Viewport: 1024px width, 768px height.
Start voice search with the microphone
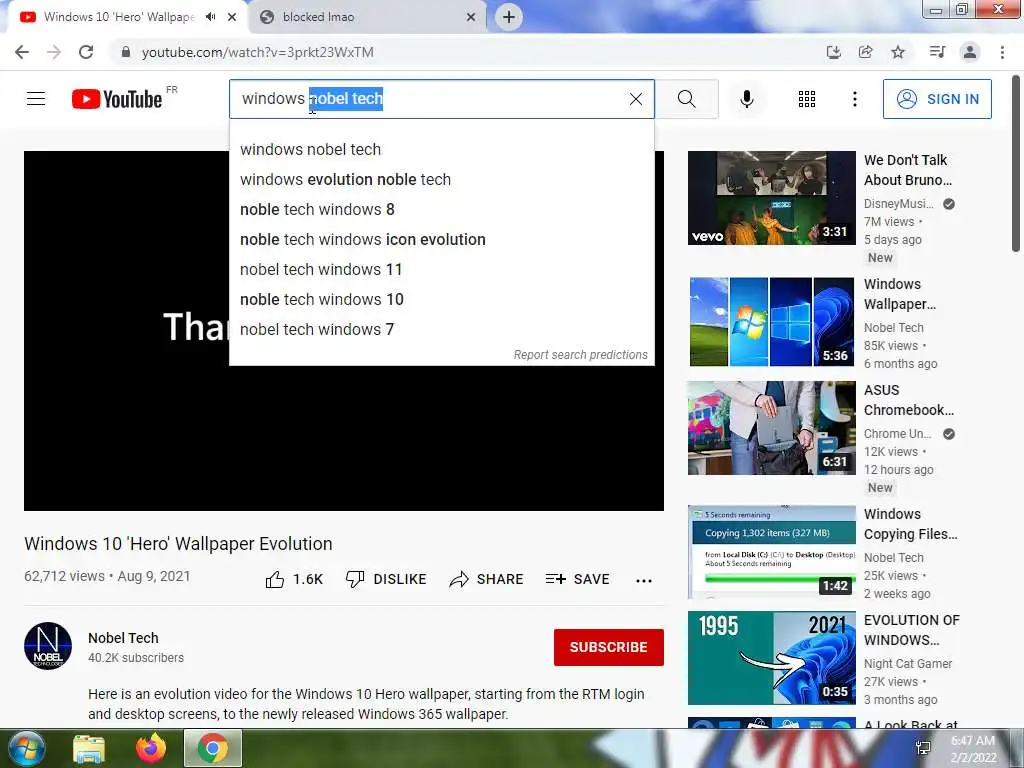click(x=746, y=99)
